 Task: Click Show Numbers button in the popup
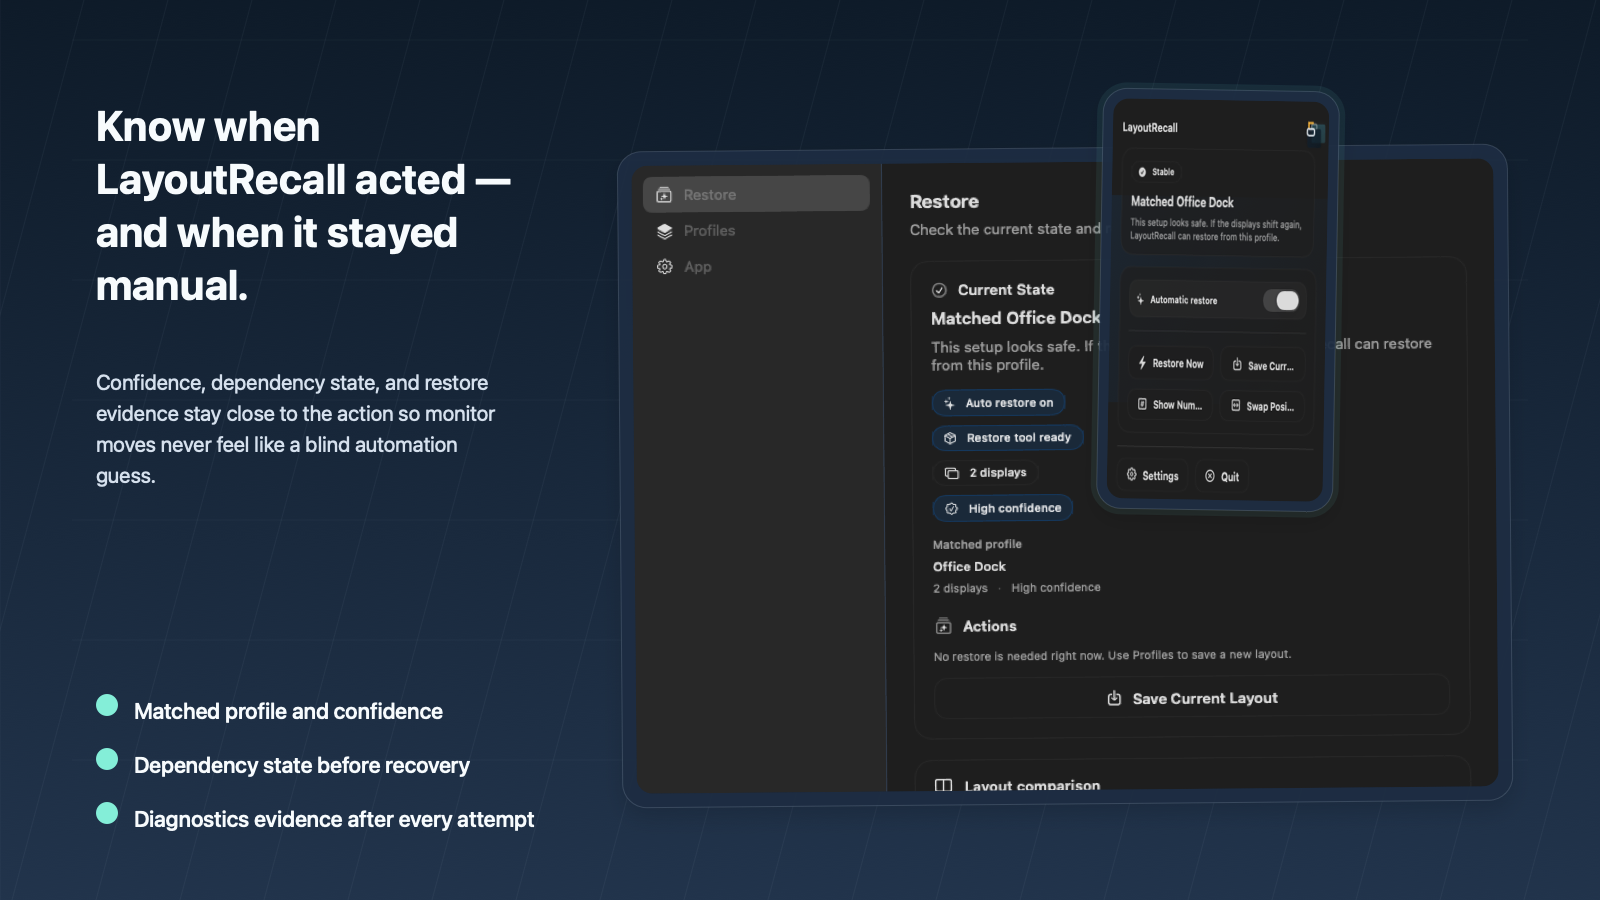1170,405
